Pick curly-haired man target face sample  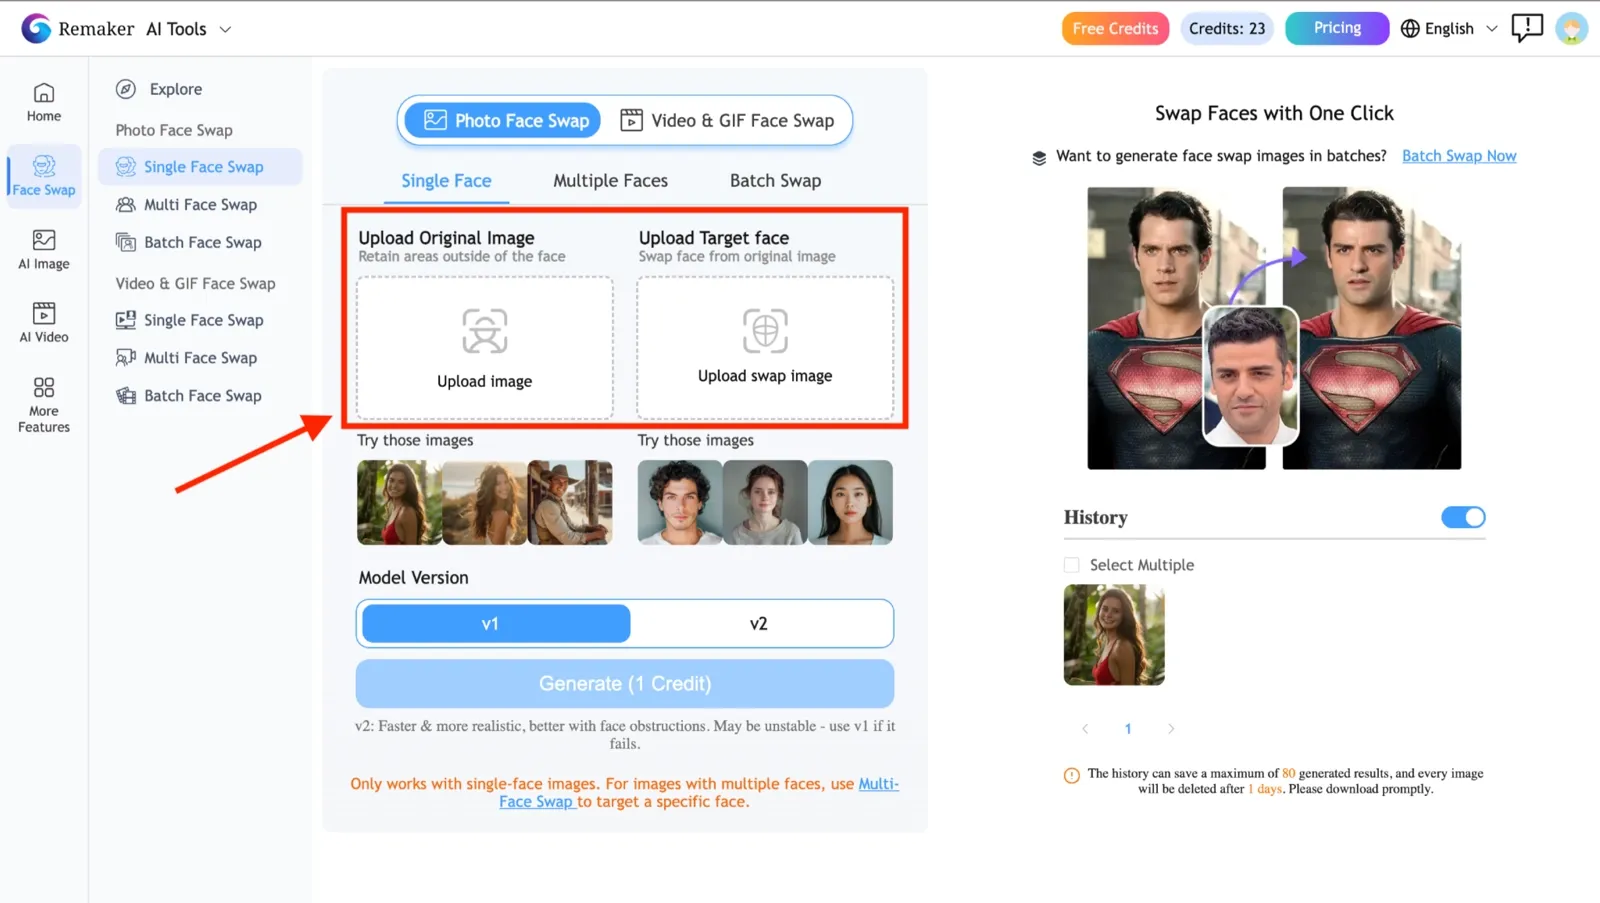click(680, 502)
